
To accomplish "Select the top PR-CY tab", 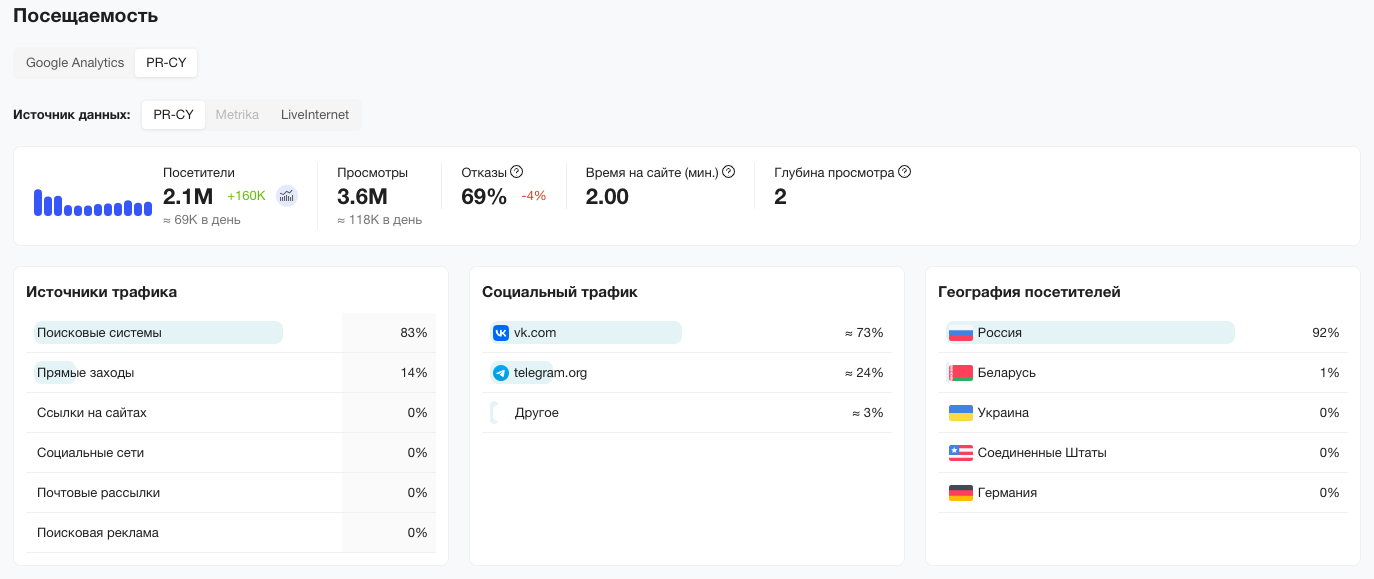I will (166, 63).
